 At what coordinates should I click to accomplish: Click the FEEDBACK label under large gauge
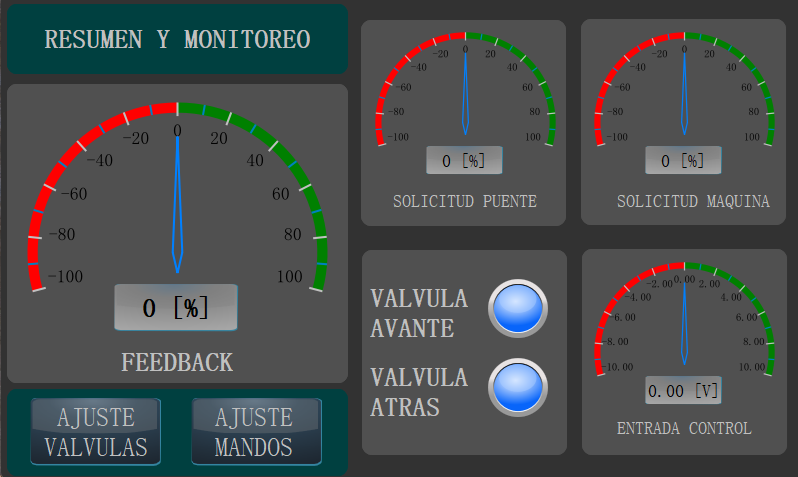pos(177,362)
